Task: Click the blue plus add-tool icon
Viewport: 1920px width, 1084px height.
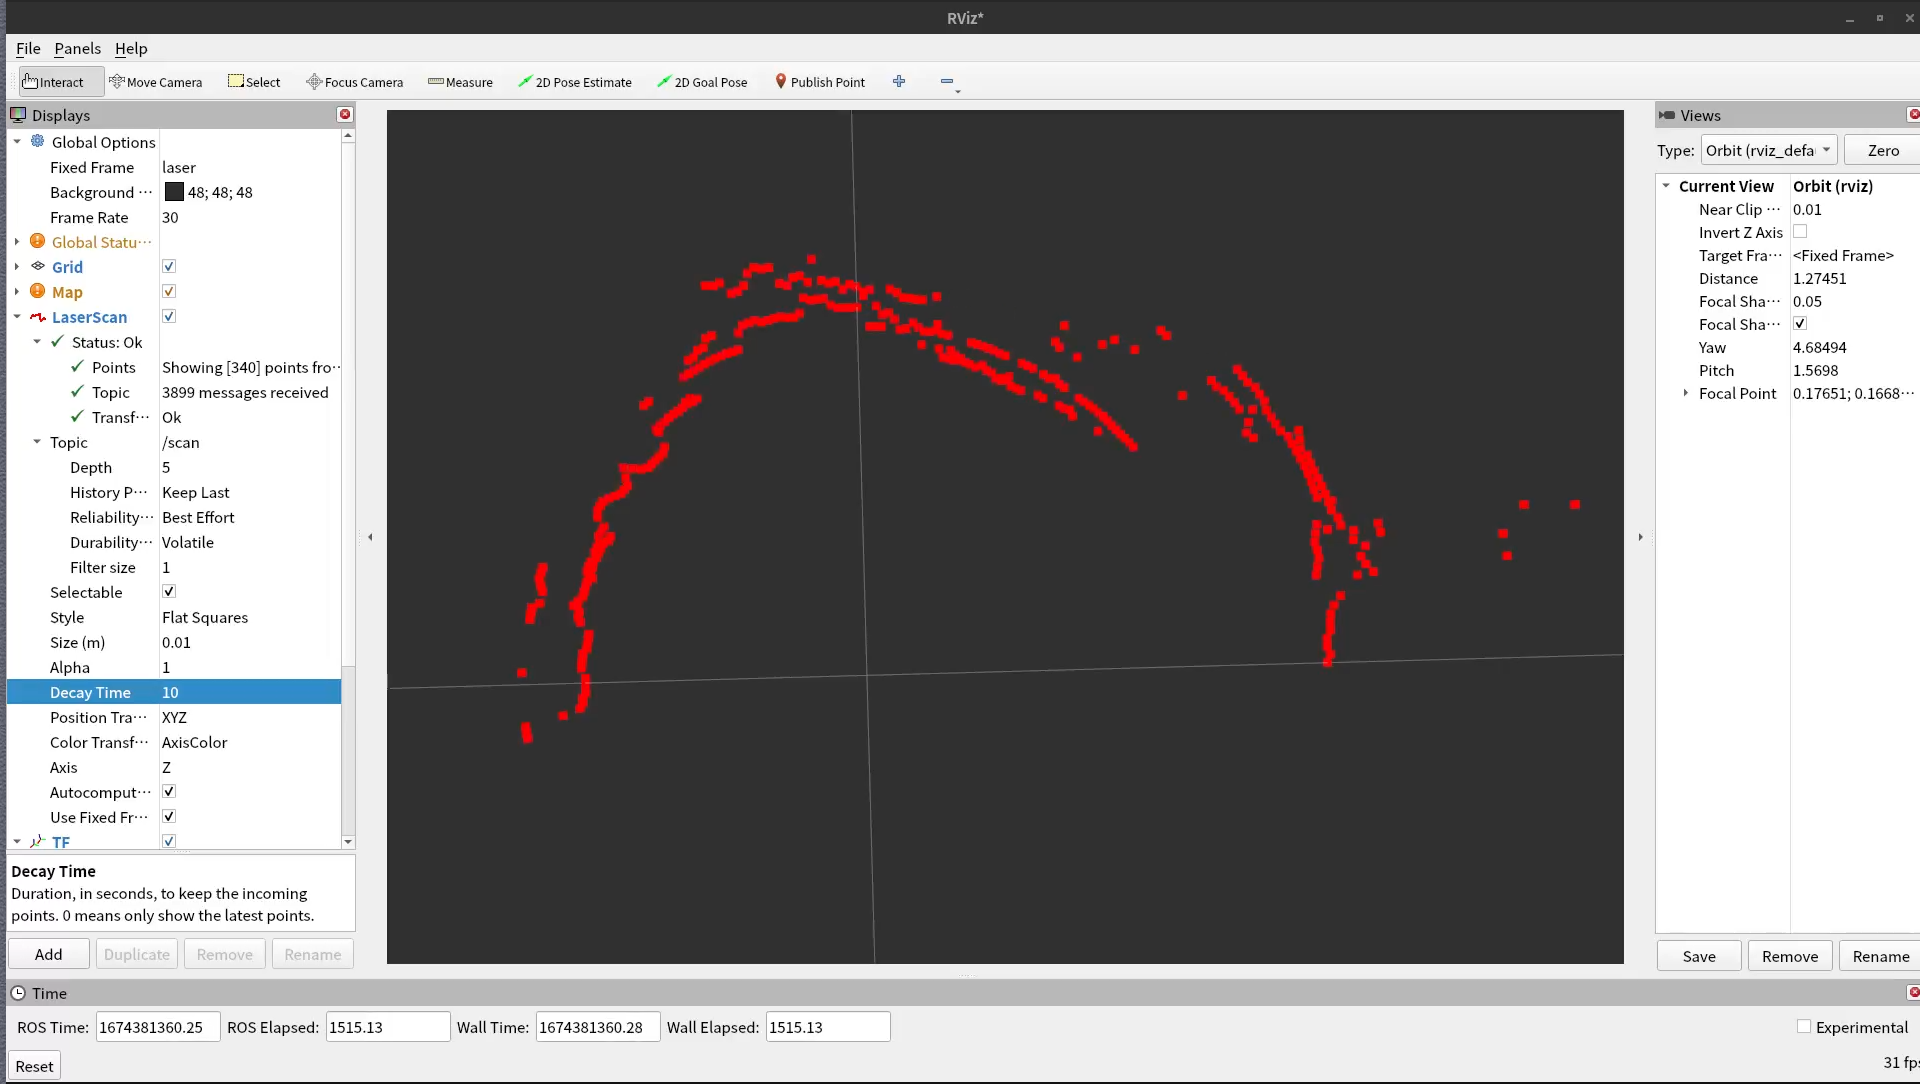Action: 899,82
